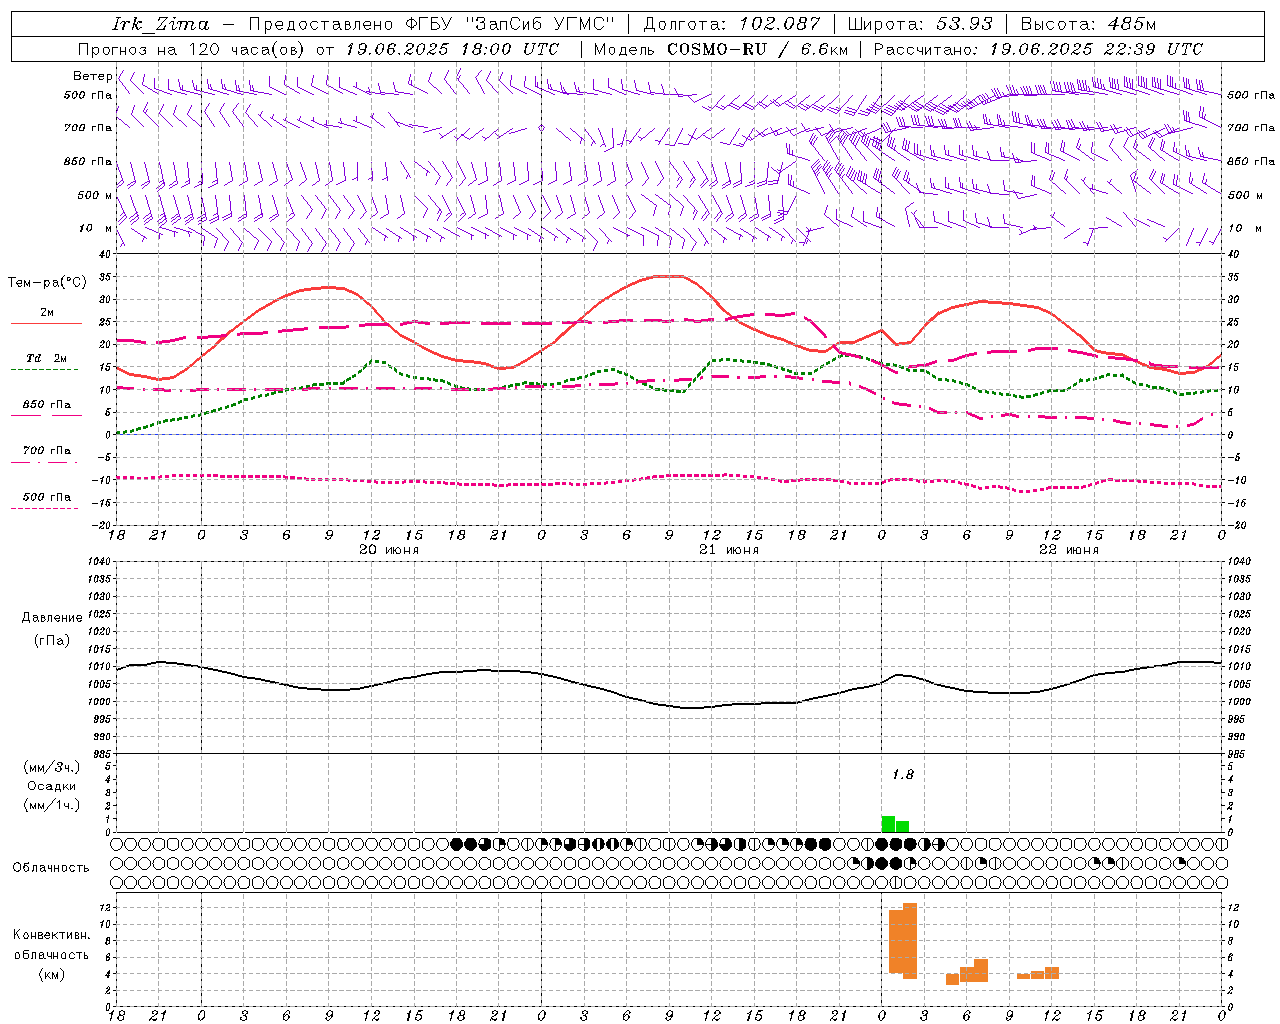The image size is (1280, 1024).
Task: Click the Конвективн. label text
Action: tap(52, 934)
